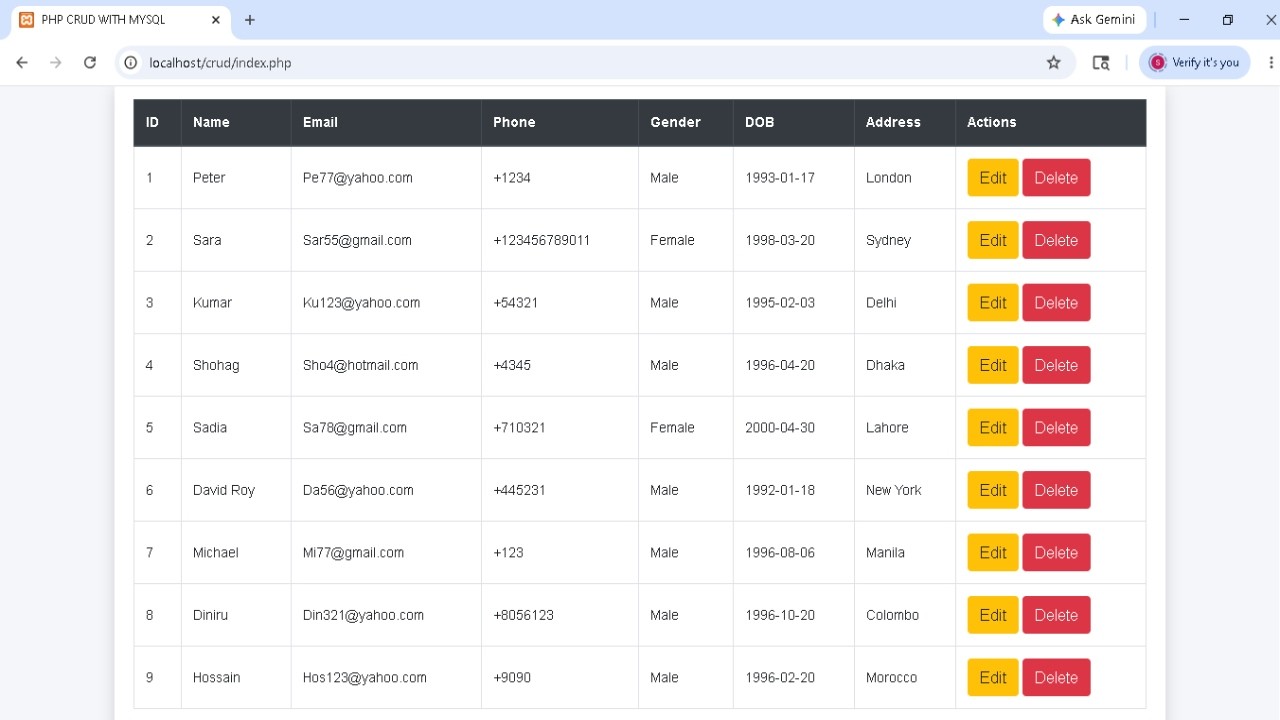Delete the David Roy record
Screen dimensions: 1280x720
pyautogui.click(x=1056, y=490)
